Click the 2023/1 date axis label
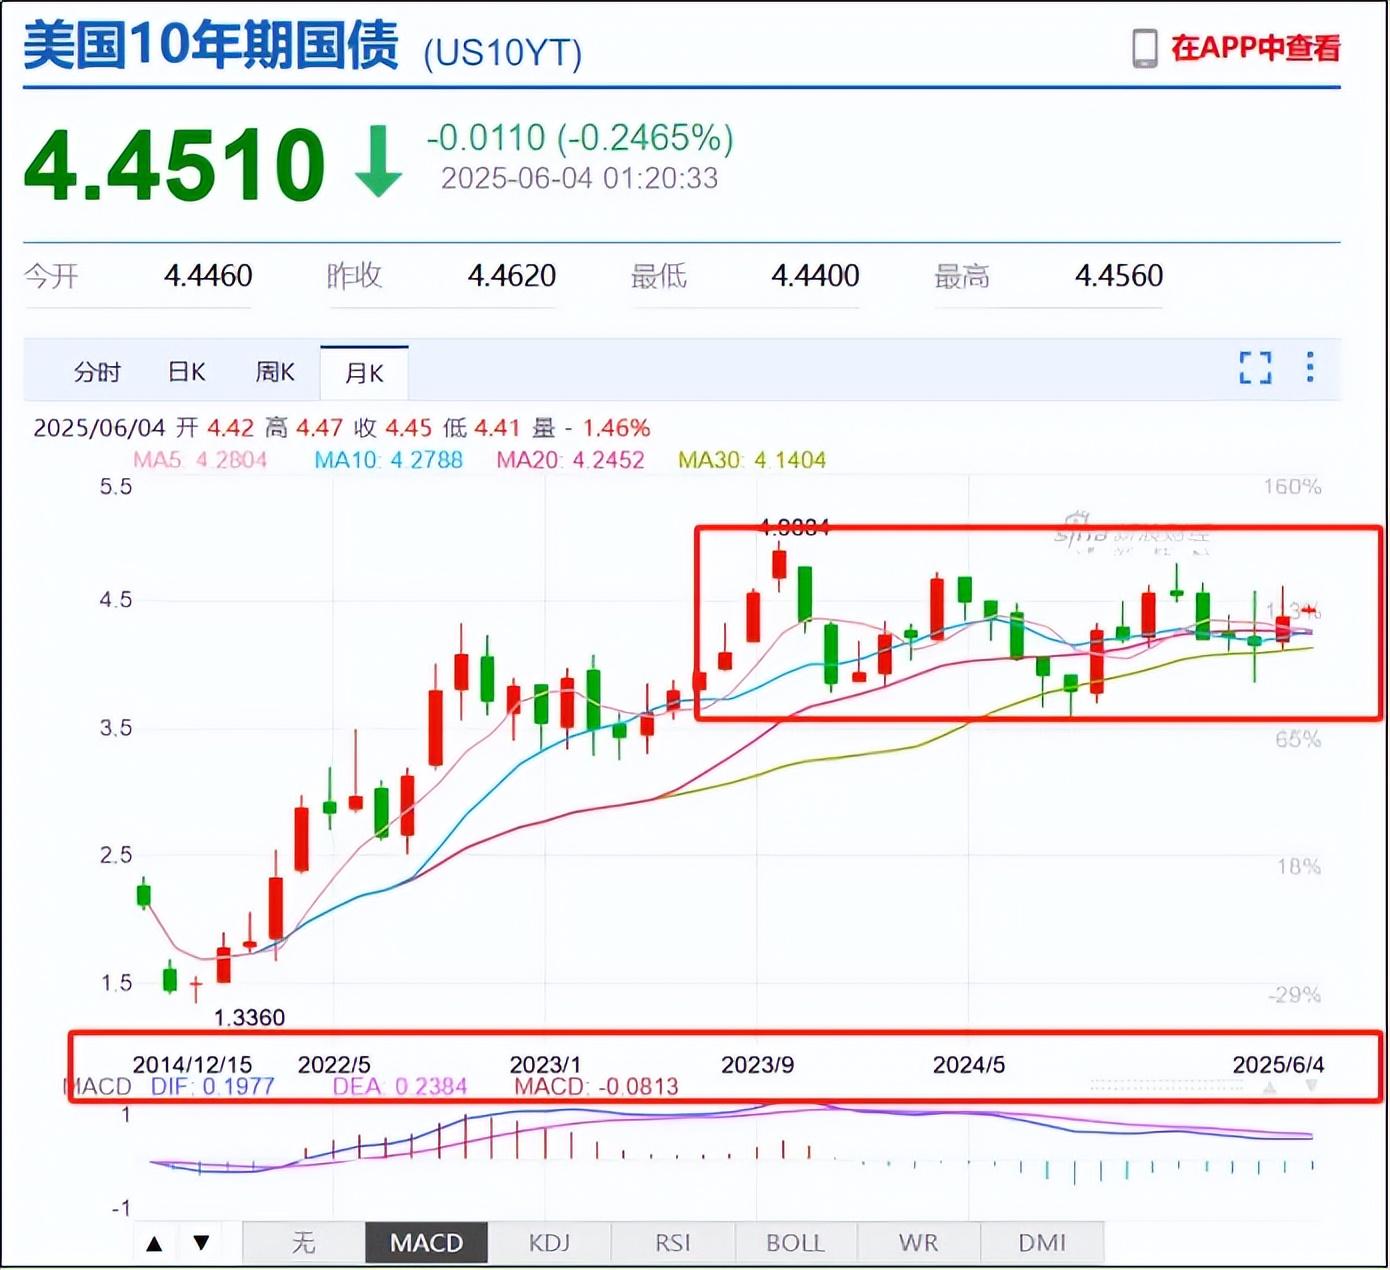Image resolution: width=1390 pixels, height=1270 pixels. 545,1065
